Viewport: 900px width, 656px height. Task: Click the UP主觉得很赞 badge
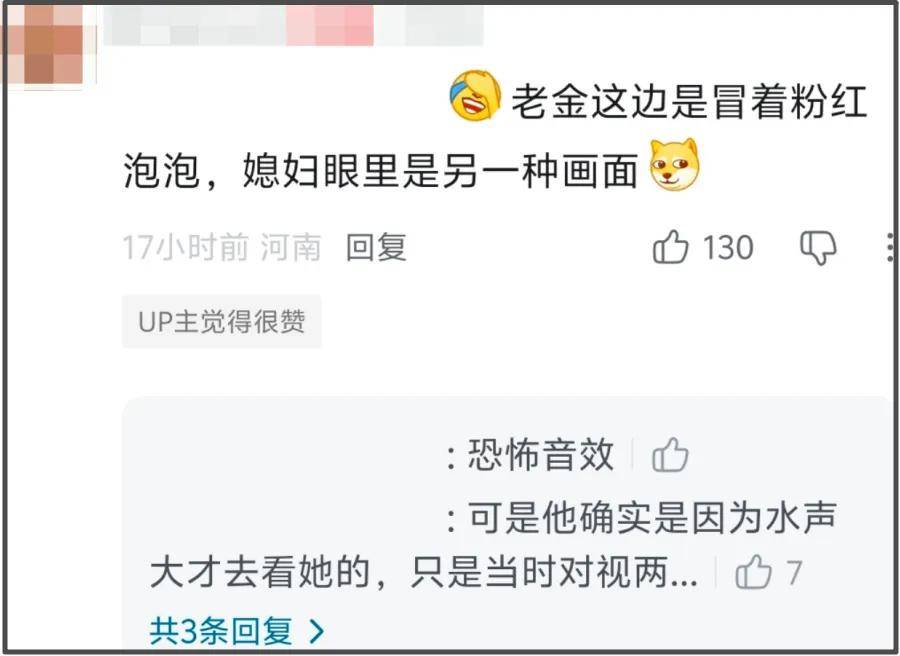(x=222, y=321)
